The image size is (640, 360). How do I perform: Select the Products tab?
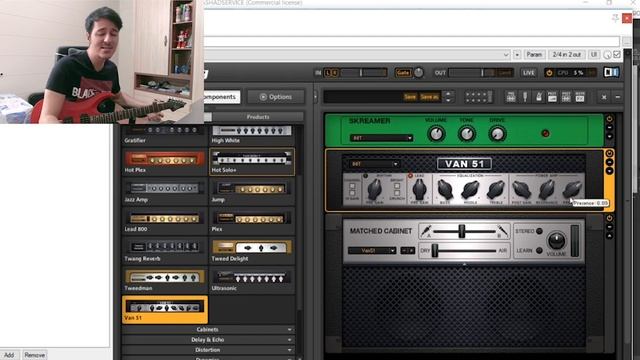point(258,117)
